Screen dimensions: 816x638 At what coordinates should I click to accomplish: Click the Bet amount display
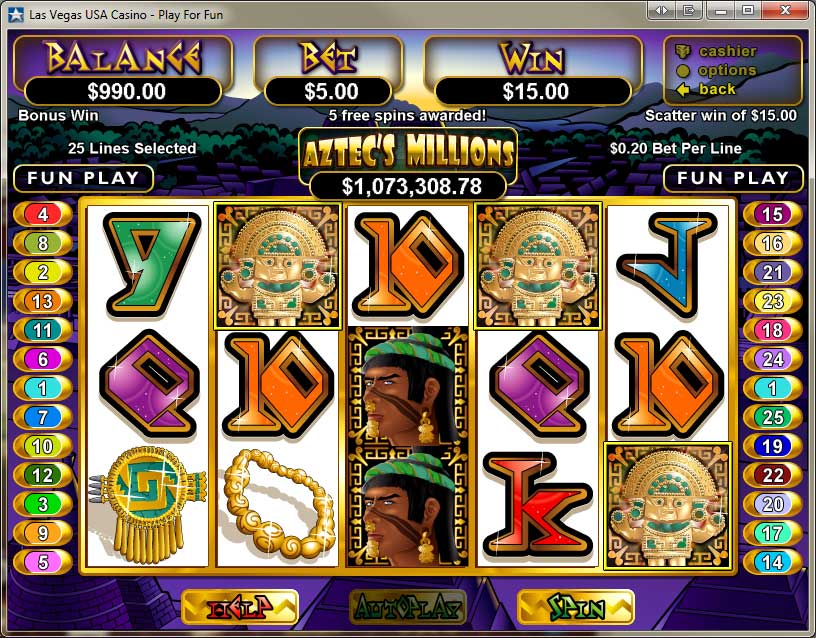pyautogui.click(x=329, y=92)
